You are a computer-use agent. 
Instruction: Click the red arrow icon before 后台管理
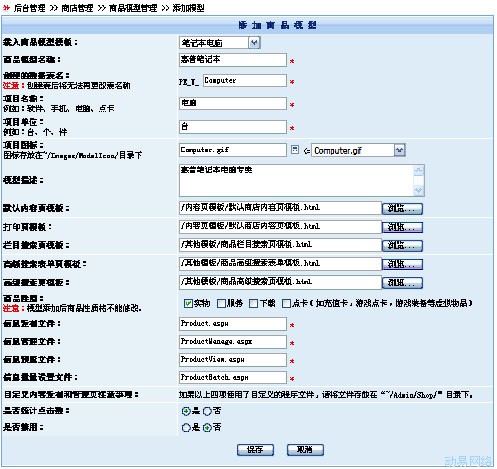point(6,8)
